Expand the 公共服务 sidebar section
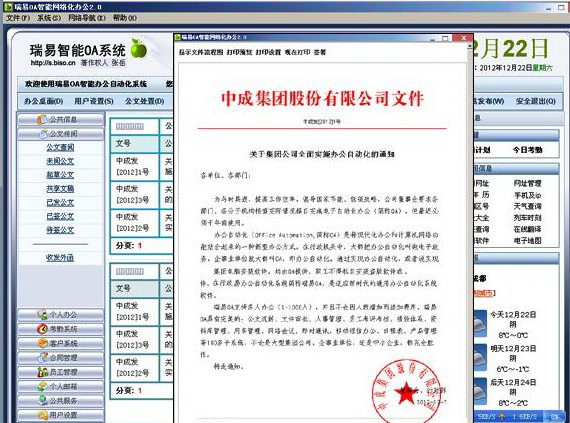 pos(61,400)
